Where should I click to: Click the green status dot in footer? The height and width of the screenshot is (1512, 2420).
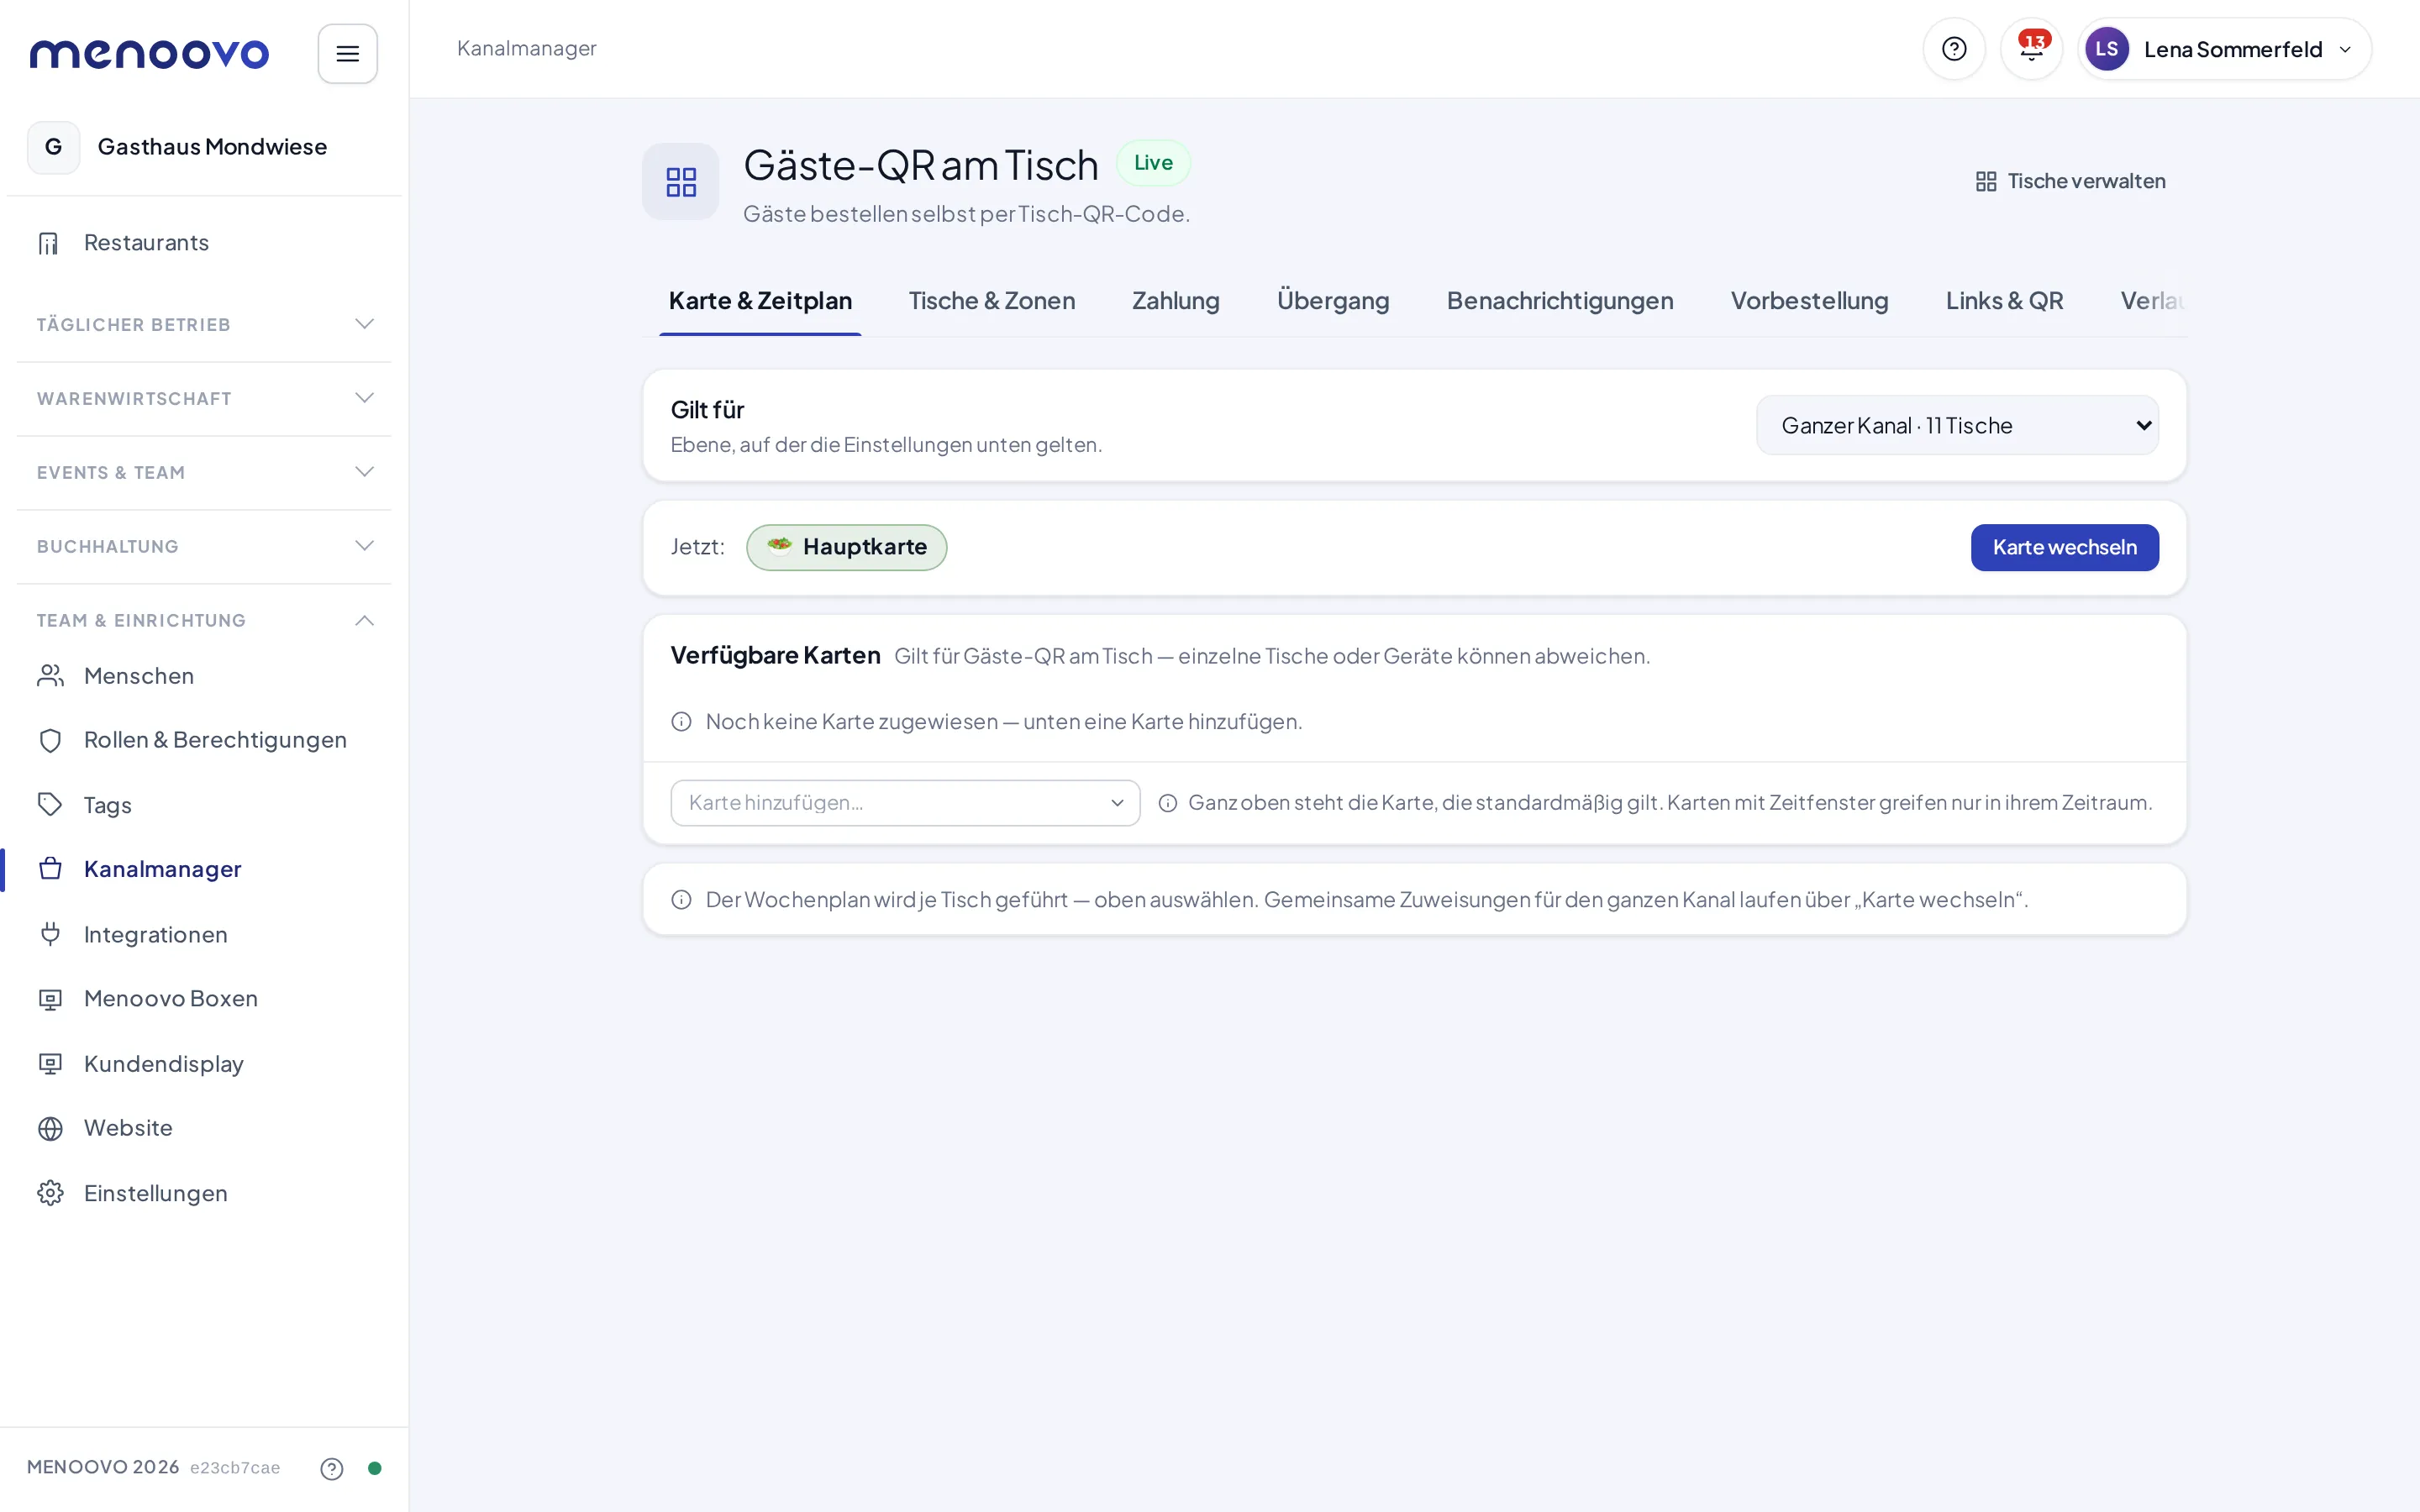(375, 1468)
